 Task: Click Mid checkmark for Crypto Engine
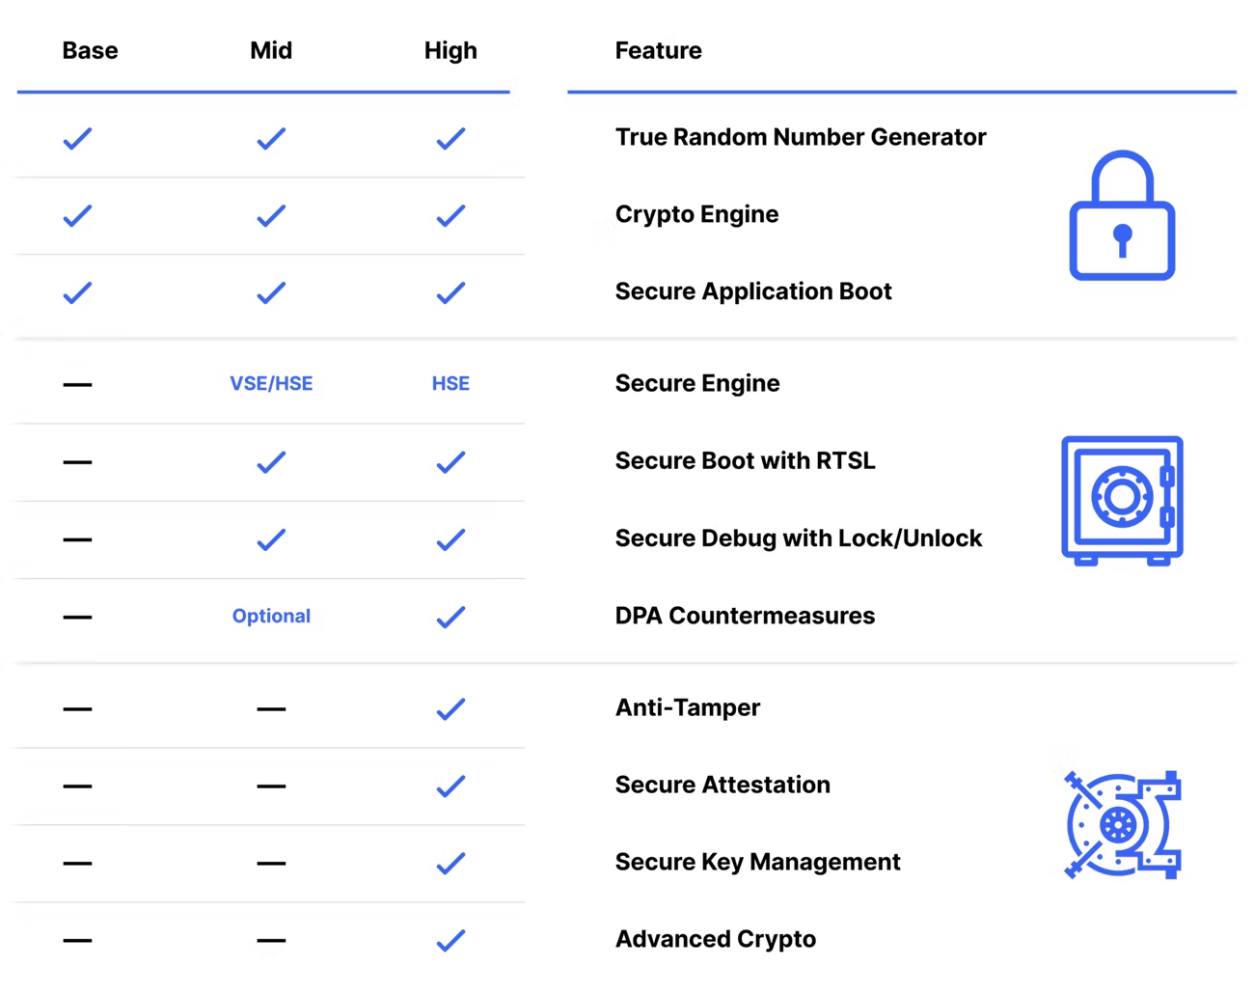tap(271, 216)
